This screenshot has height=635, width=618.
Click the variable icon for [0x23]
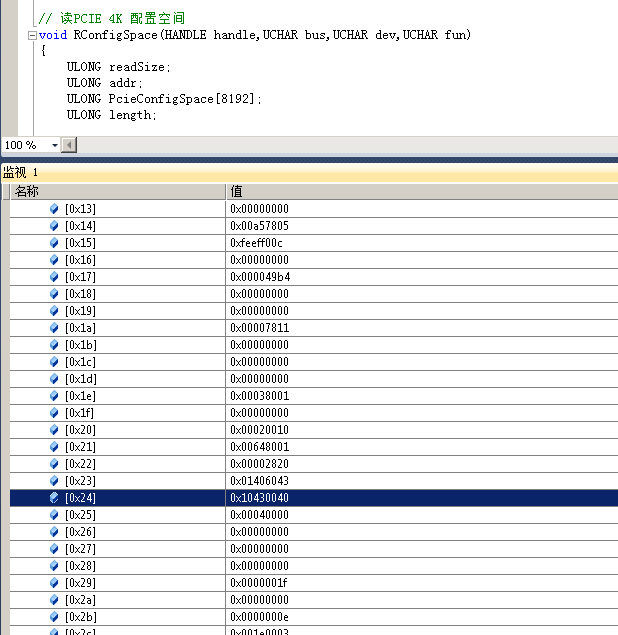(x=54, y=481)
